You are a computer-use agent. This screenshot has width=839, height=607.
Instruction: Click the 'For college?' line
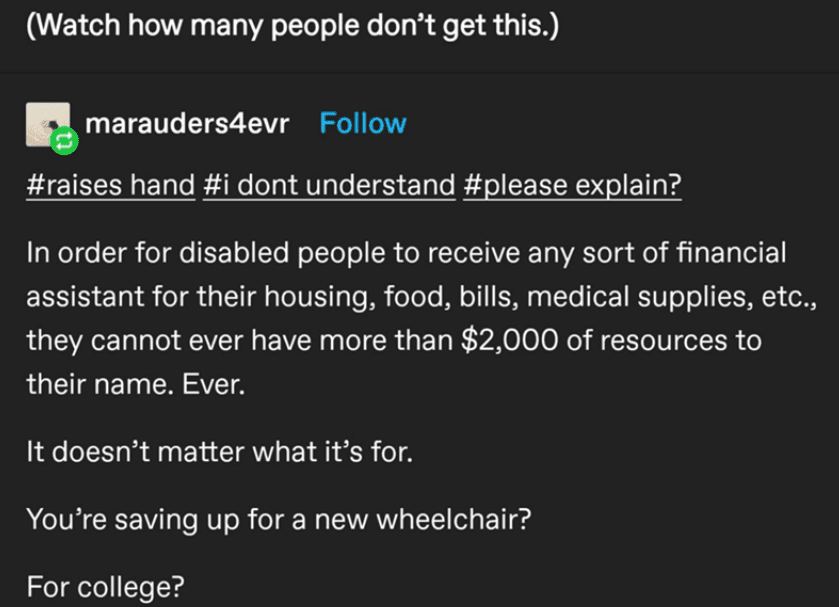click(105, 587)
